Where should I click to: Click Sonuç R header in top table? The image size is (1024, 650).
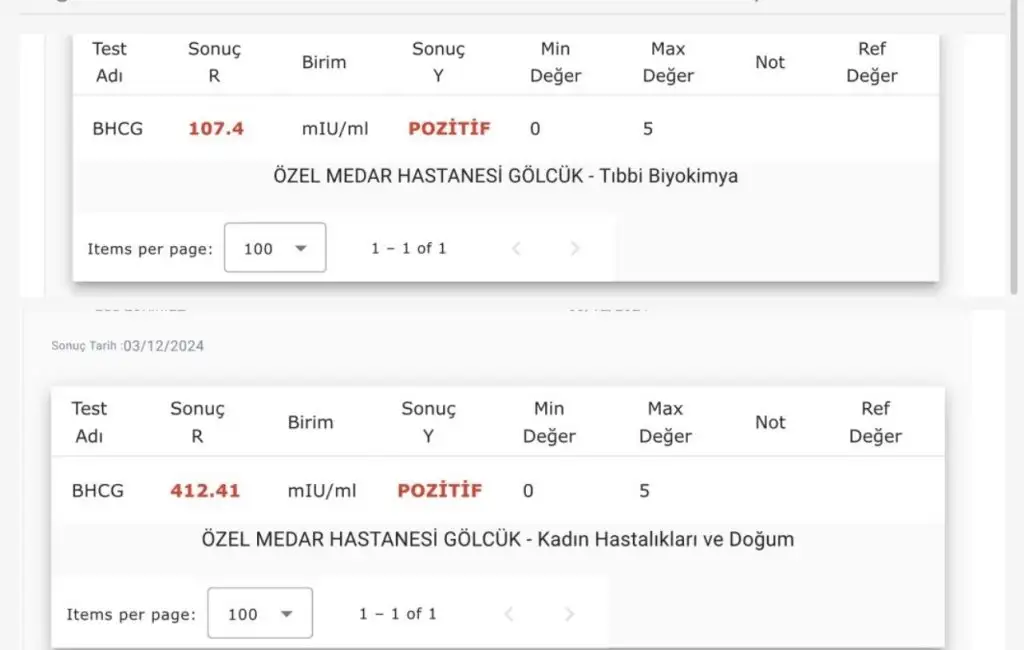coord(214,62)
